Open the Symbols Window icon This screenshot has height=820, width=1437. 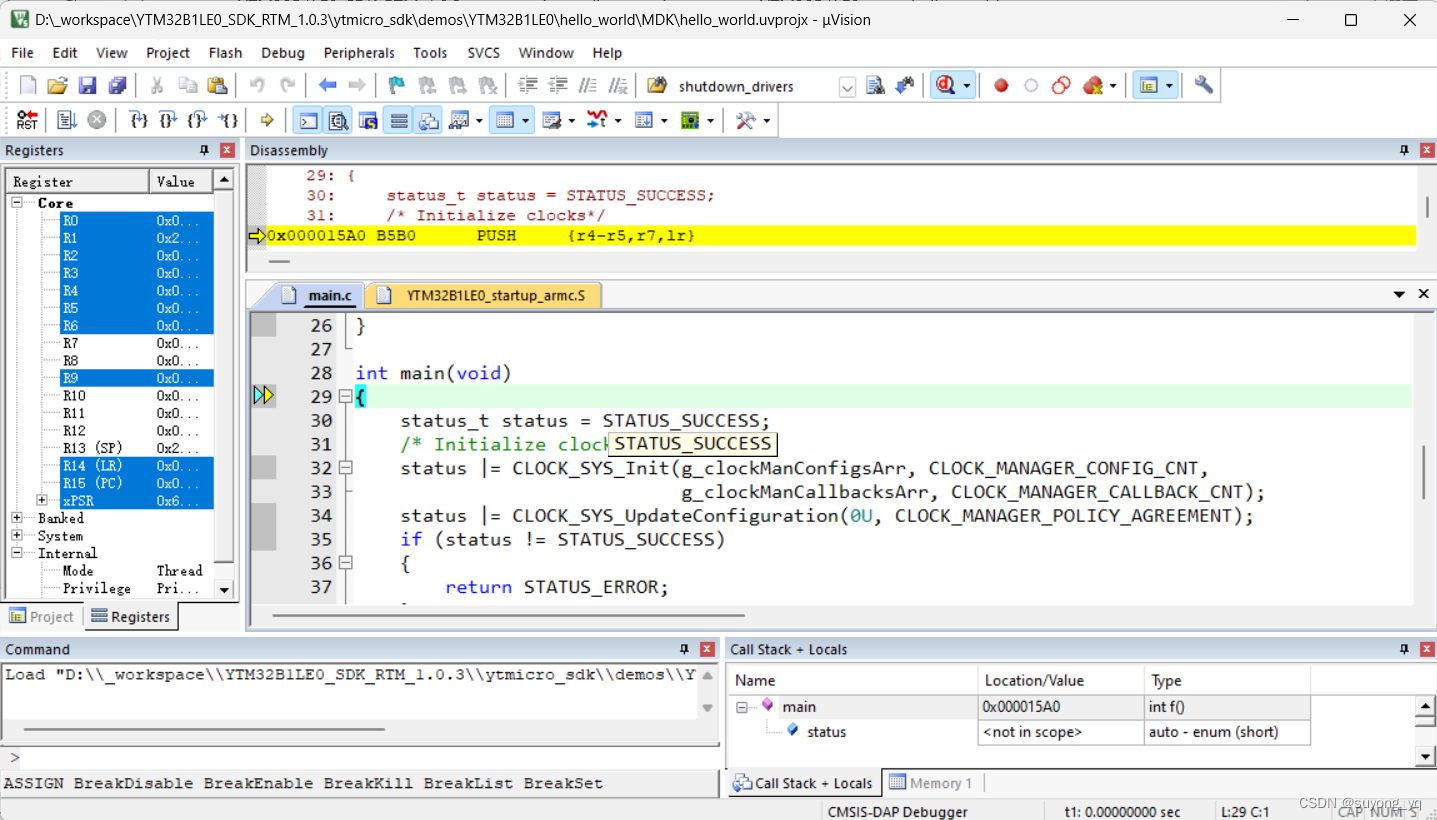(x=369, y=120)
